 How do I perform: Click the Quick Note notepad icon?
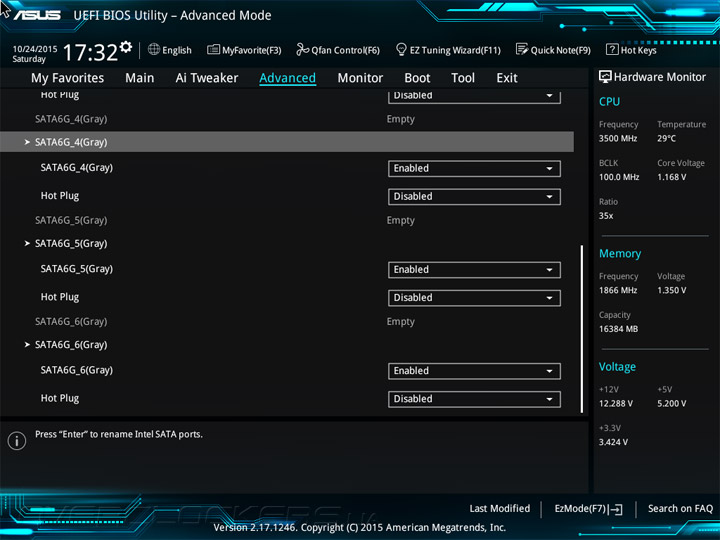tap(522, 49)
